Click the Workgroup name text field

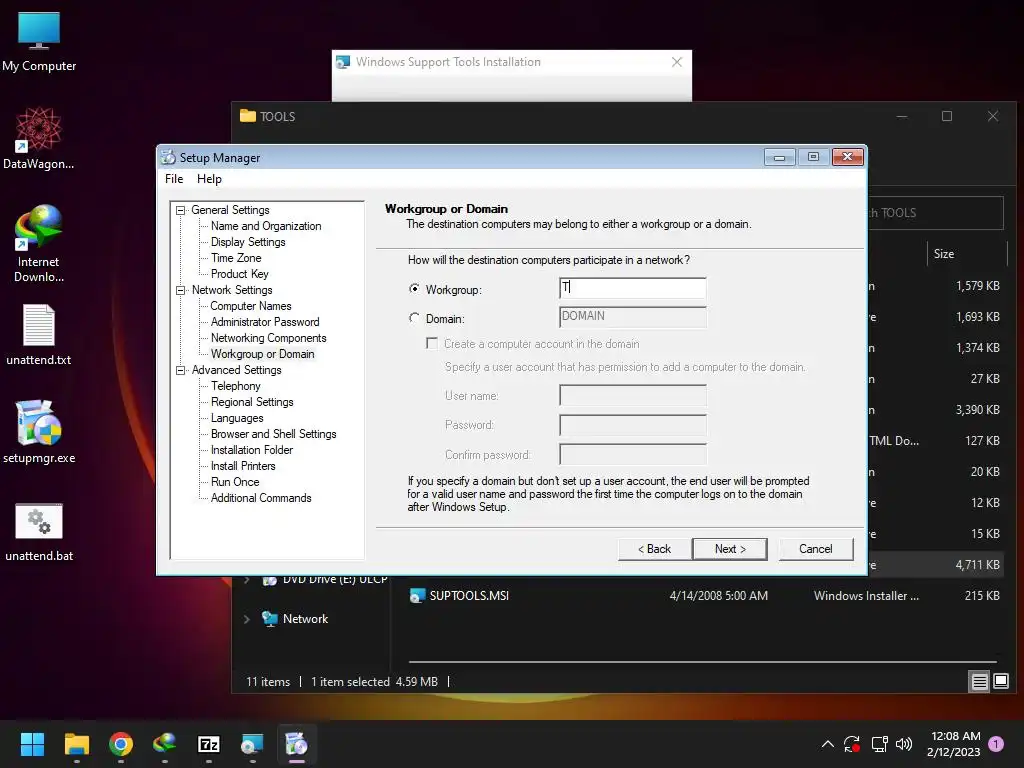[x=633, y=288]
